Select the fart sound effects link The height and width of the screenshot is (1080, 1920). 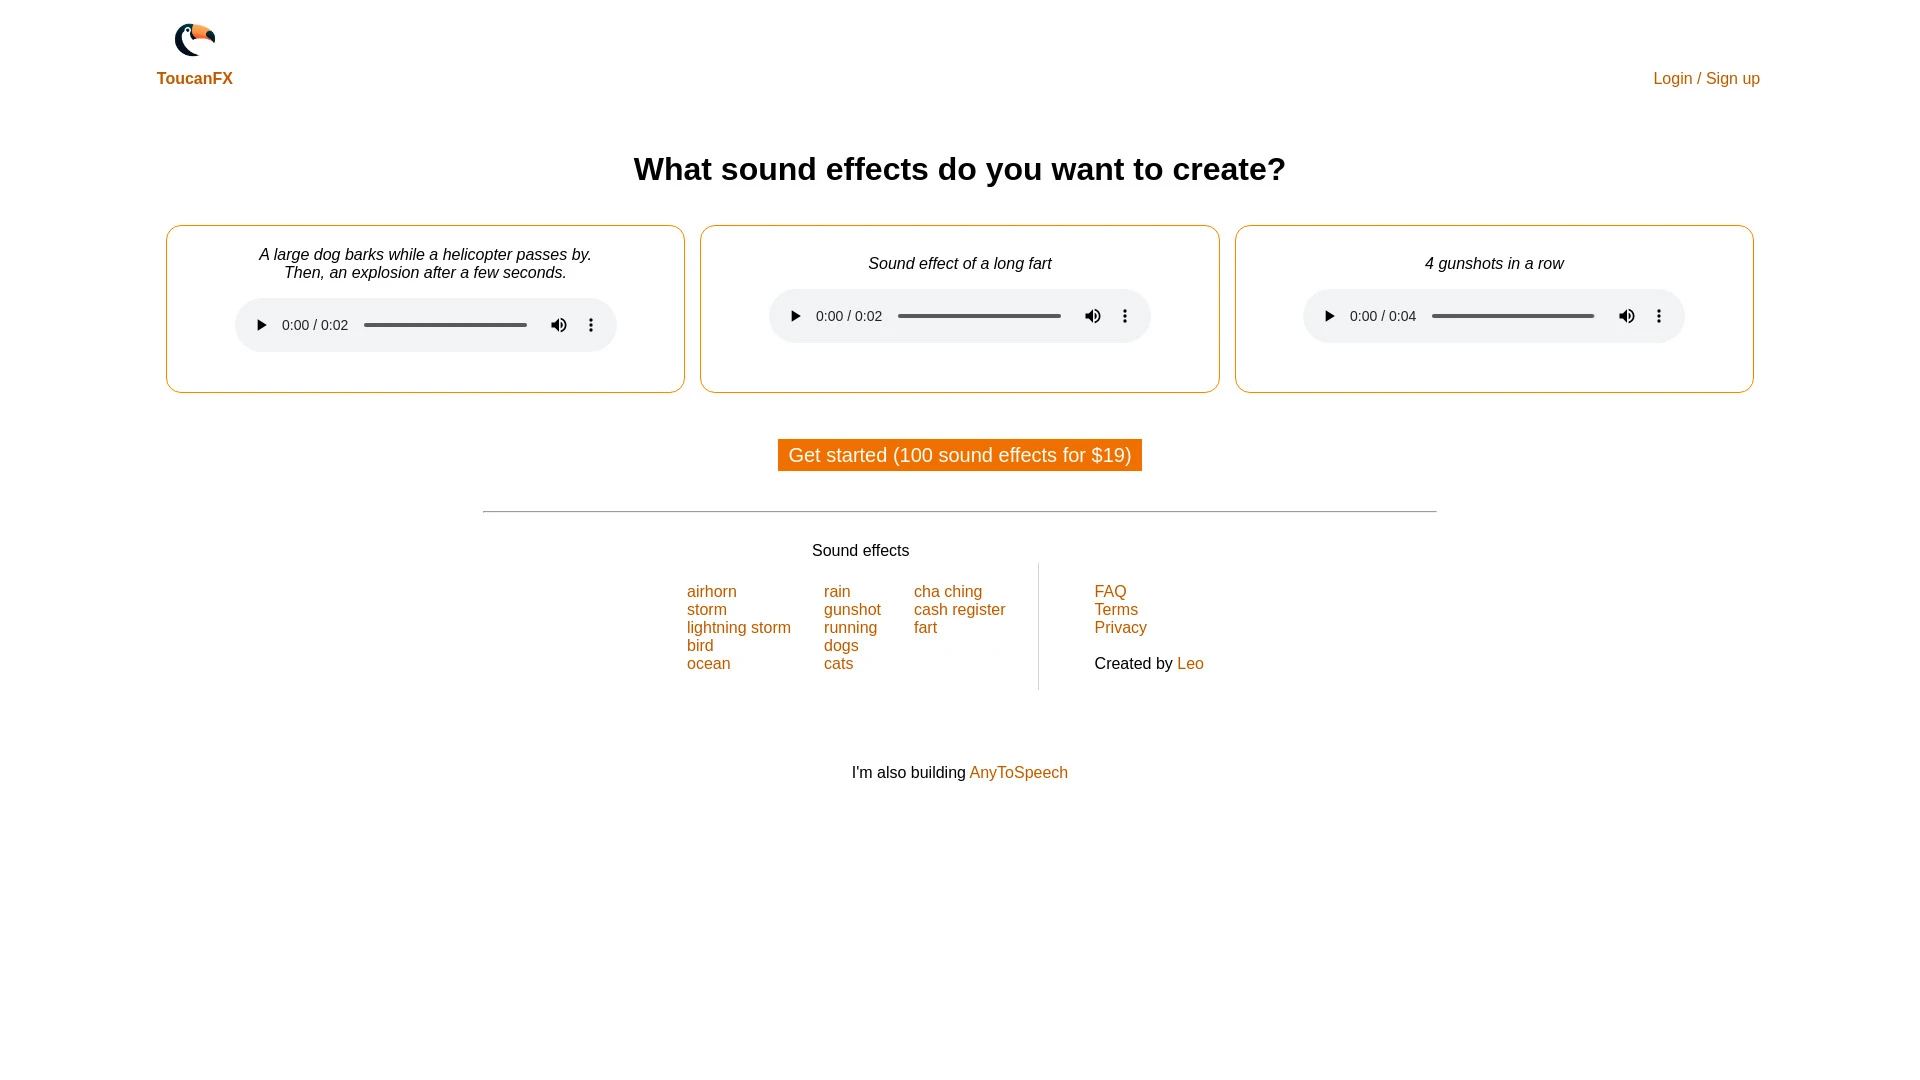coord(924,626)
